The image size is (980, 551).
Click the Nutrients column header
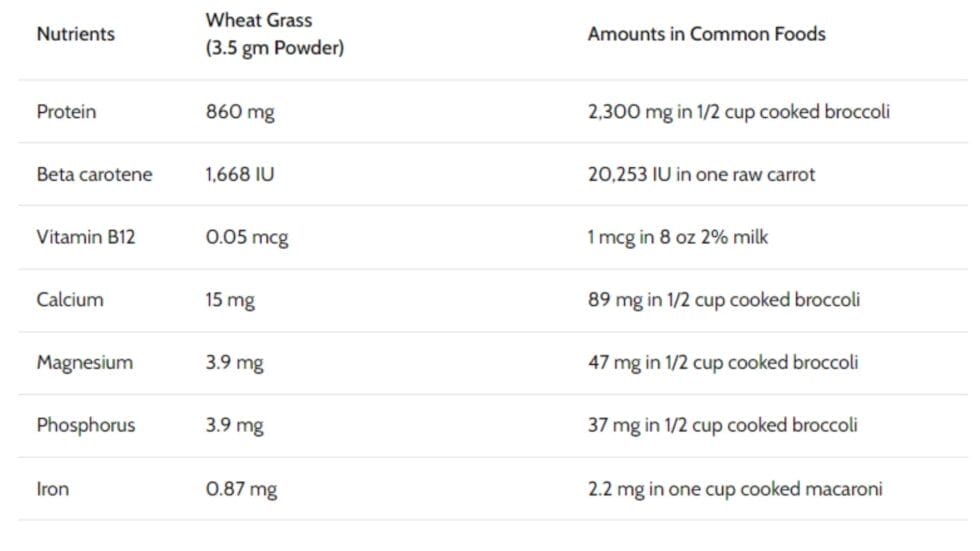click(75, 34)
